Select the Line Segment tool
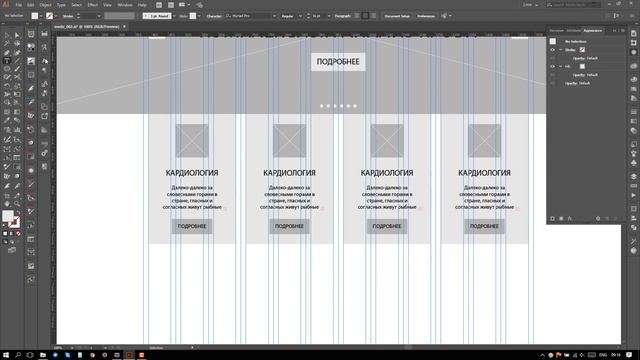 [17, 61]
